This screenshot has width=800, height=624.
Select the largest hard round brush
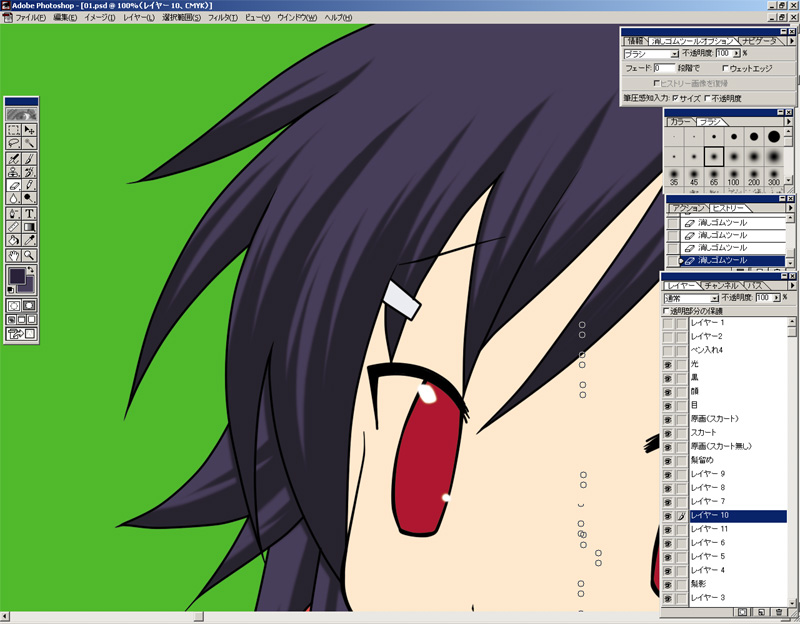pos(774,137)
